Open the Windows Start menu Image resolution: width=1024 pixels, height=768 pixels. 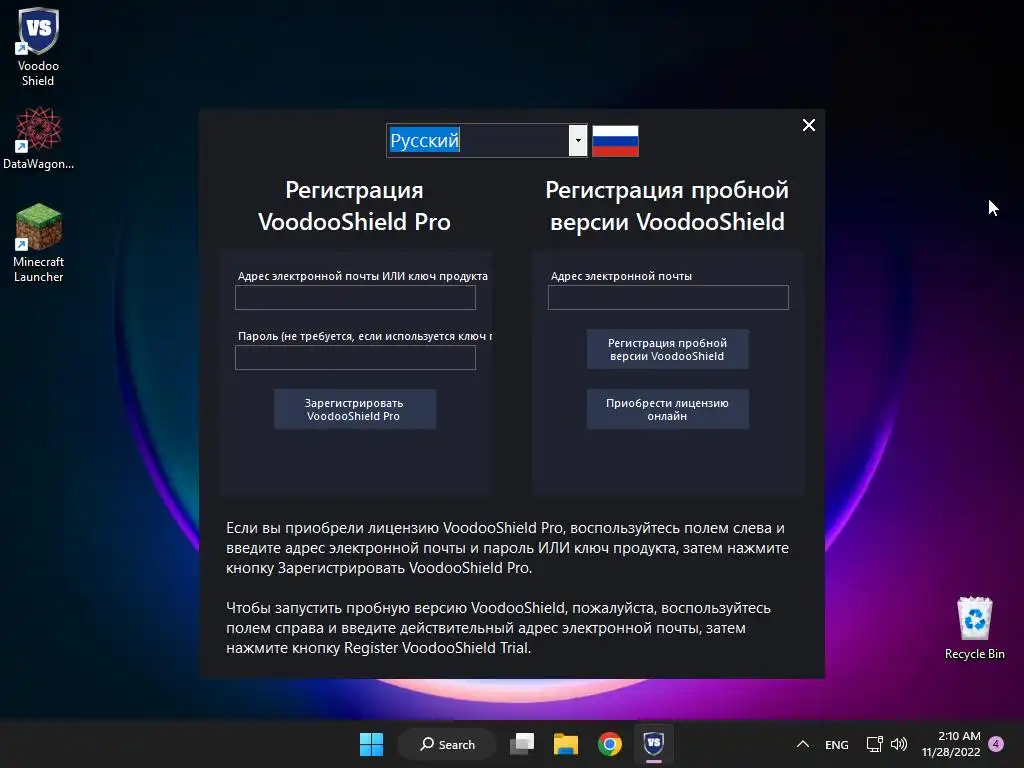pyautogui.click(x=372, y=744)
